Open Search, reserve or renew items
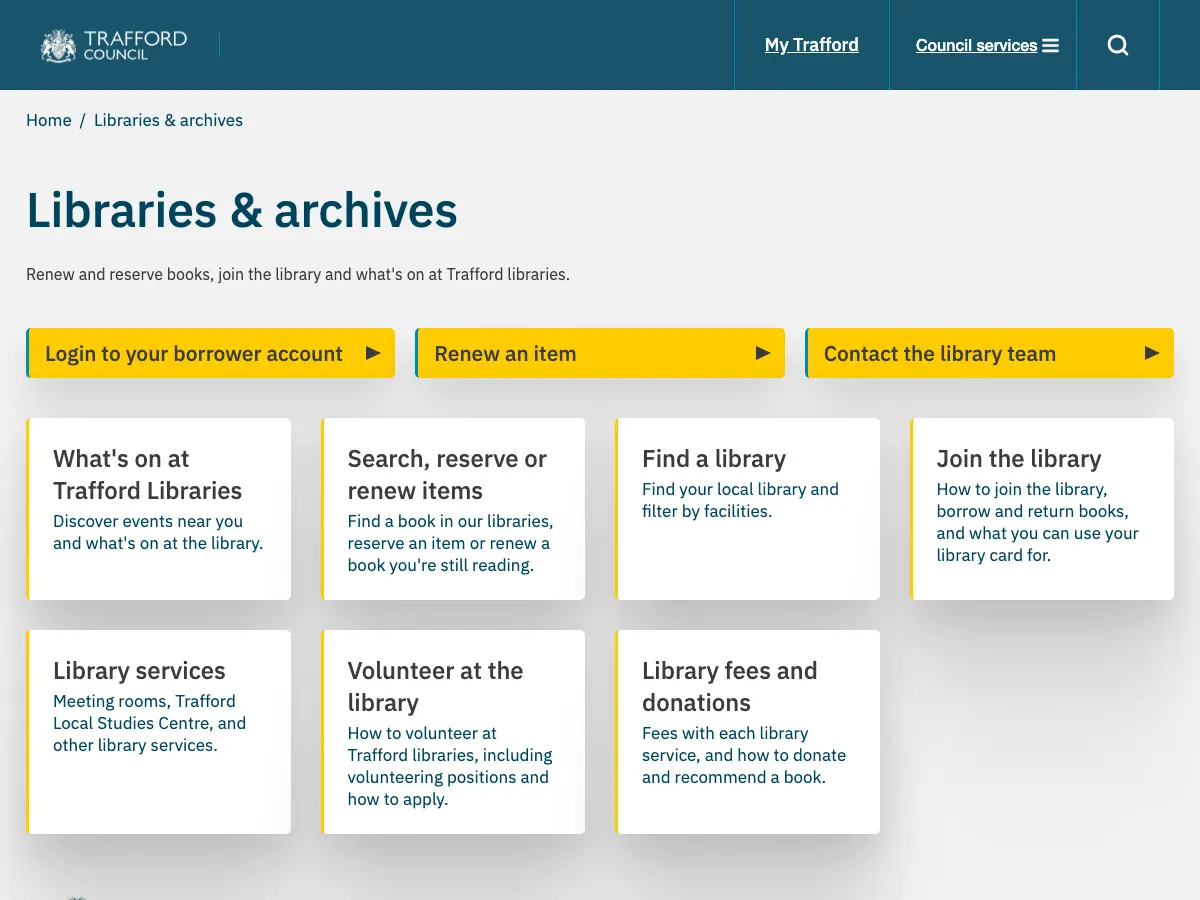1200x900 pixels. click(453, 509)
